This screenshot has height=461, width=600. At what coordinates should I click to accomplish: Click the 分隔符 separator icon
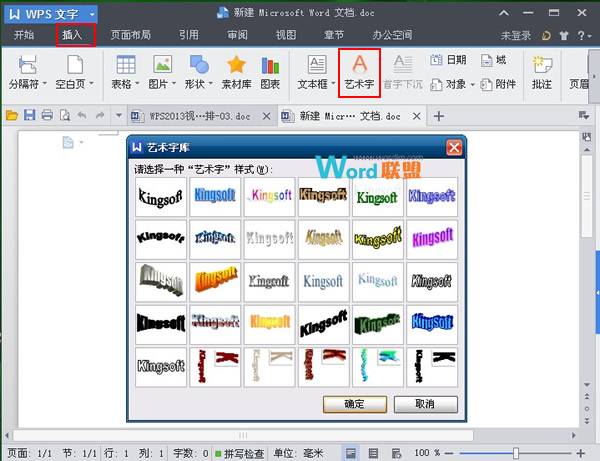28,64
